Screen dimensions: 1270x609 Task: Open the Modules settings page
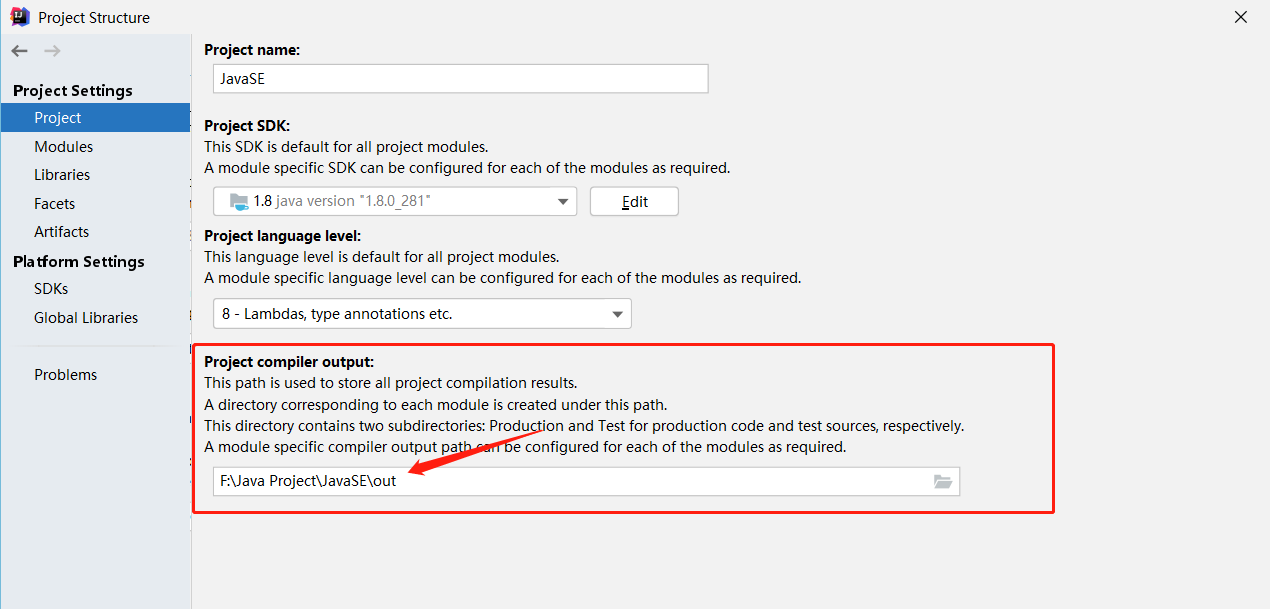64,146
